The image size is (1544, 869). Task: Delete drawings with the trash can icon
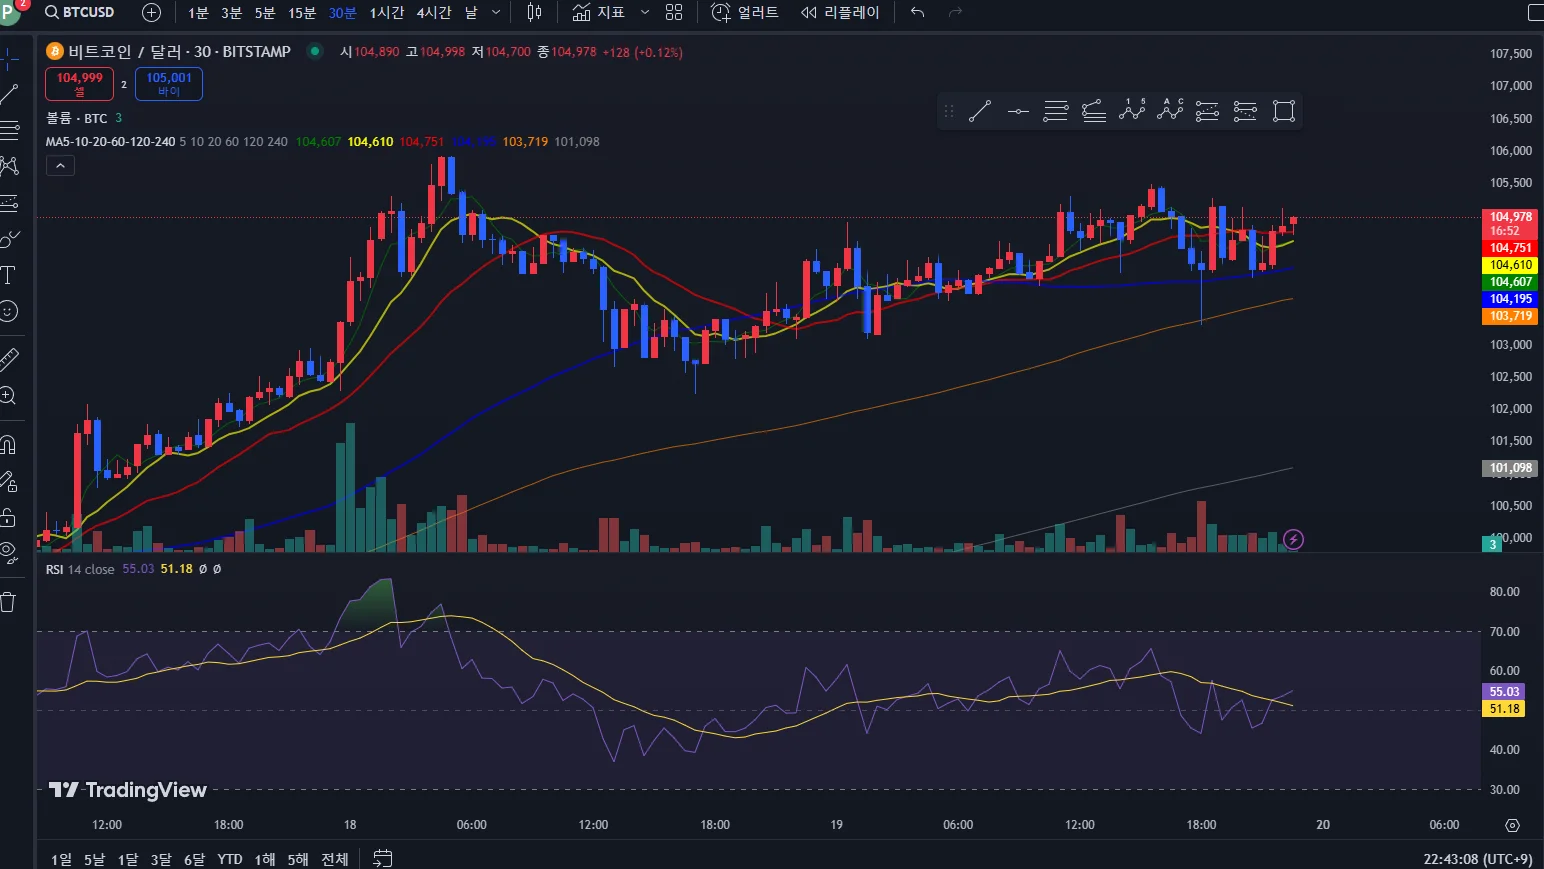coord(9,601)
